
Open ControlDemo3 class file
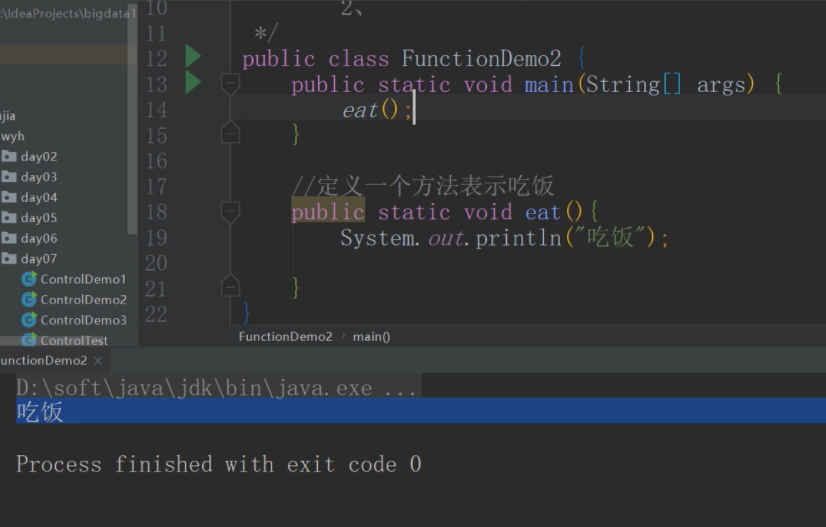83,320
